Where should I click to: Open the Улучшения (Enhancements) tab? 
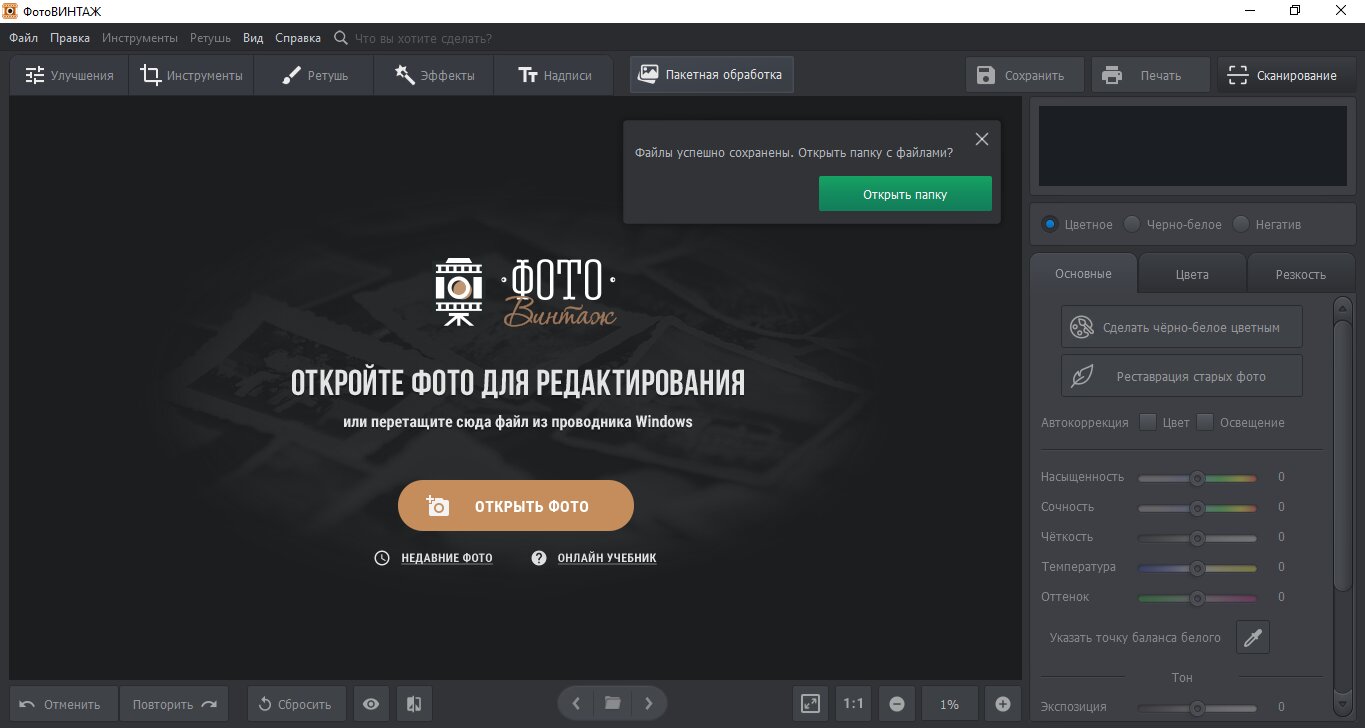point(69,75)
